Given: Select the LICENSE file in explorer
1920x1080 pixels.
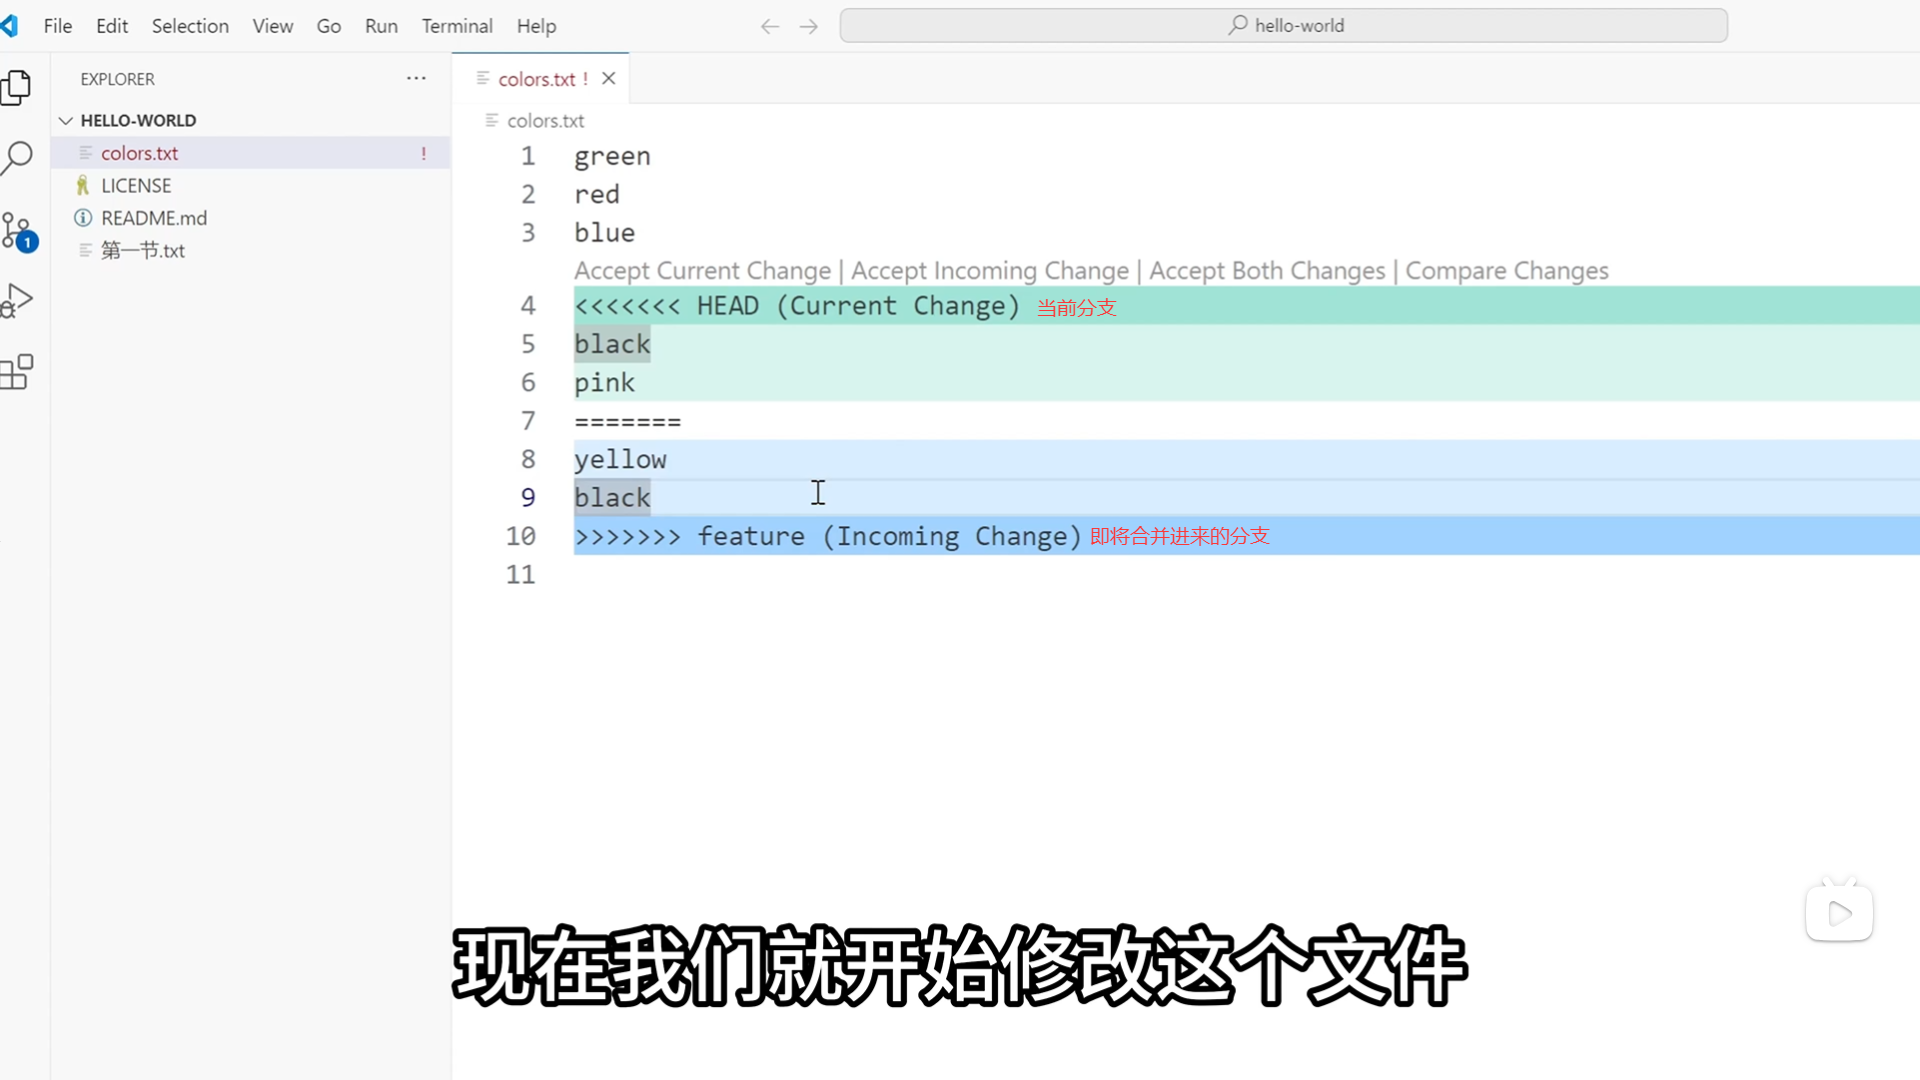Looking at the screenshot, I should tap(136, 186).
